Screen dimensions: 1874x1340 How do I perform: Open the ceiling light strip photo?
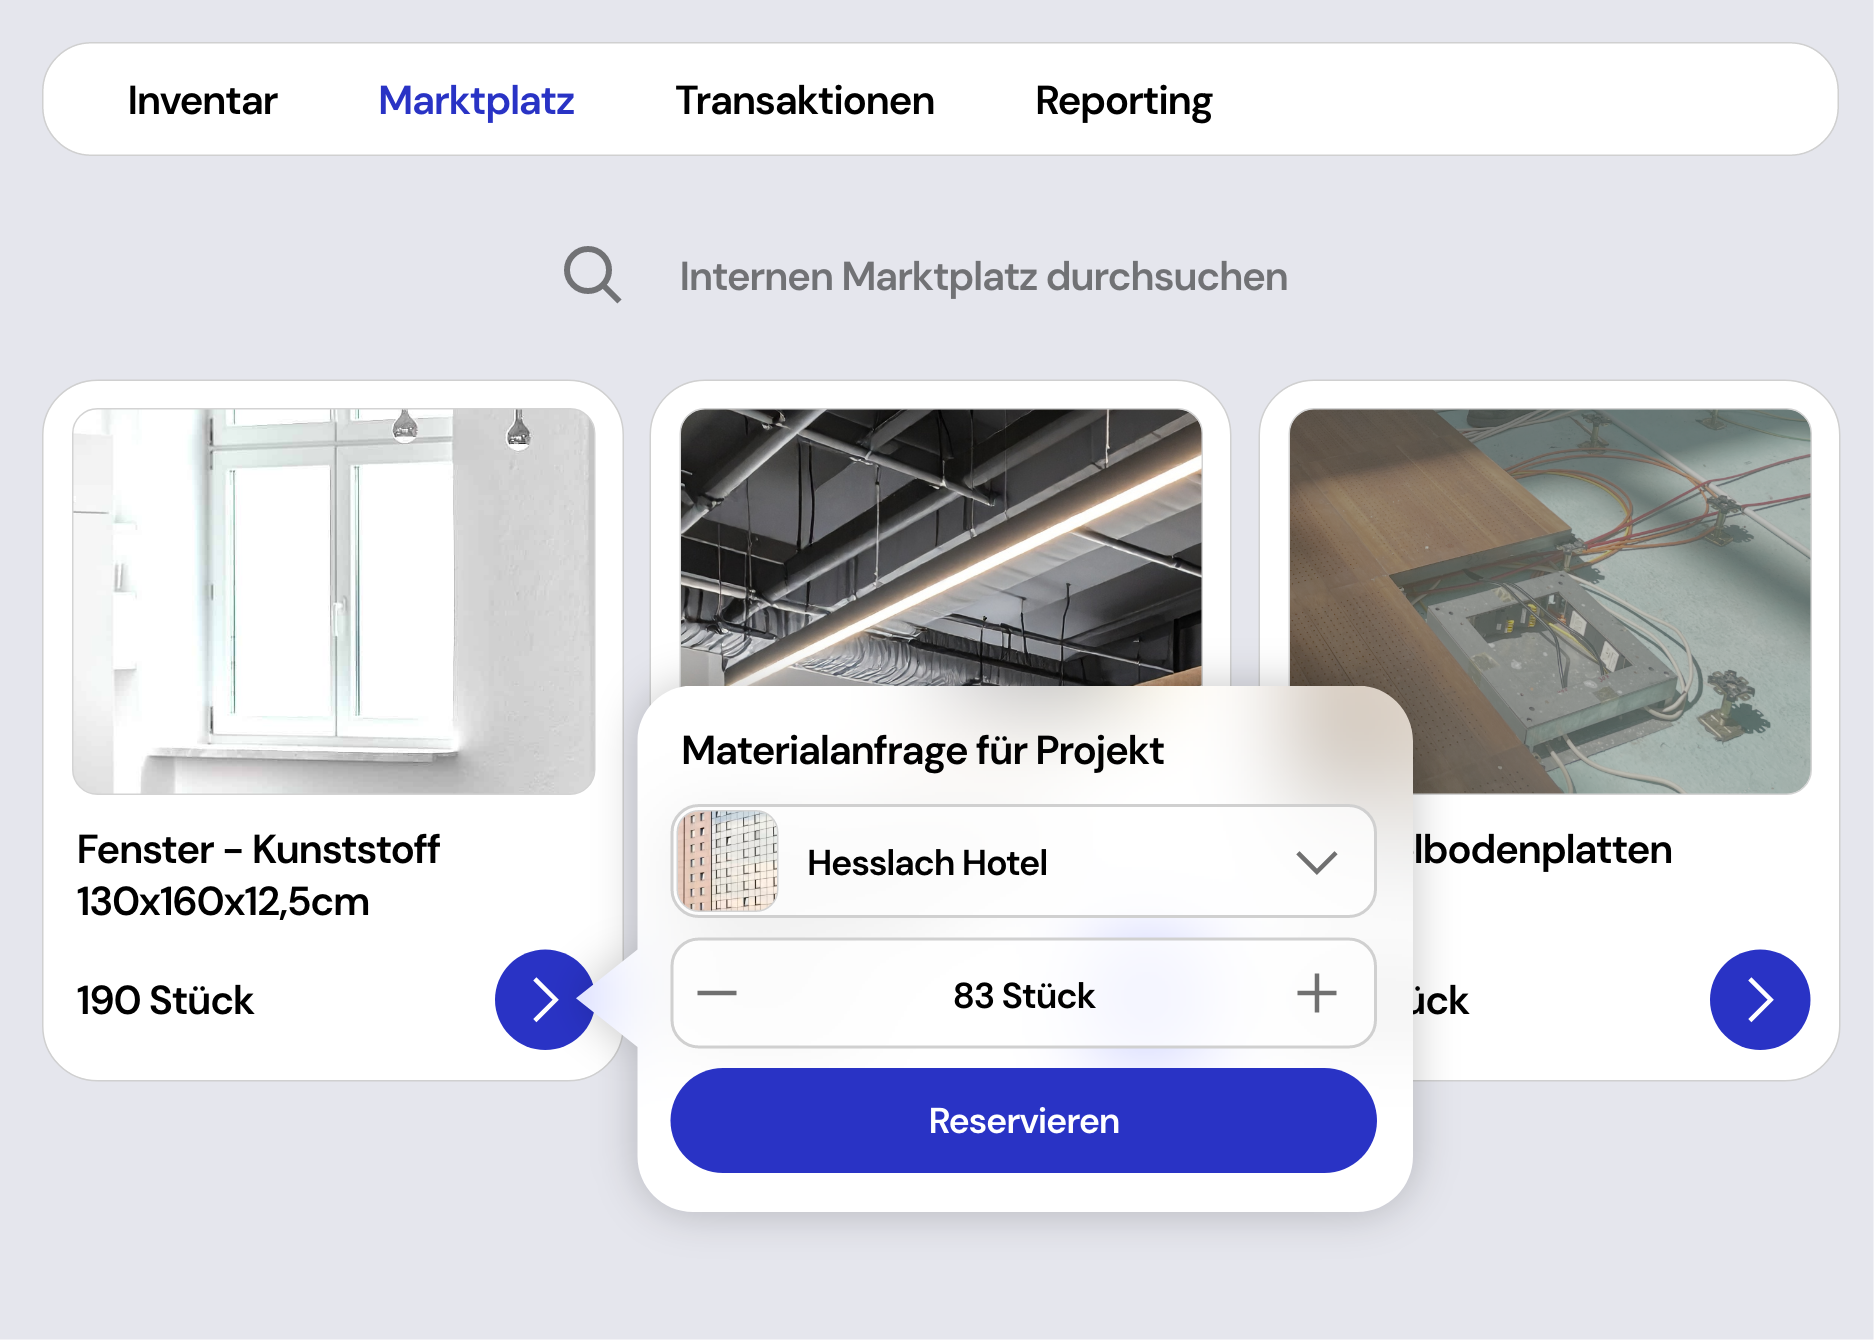[941, 547]
